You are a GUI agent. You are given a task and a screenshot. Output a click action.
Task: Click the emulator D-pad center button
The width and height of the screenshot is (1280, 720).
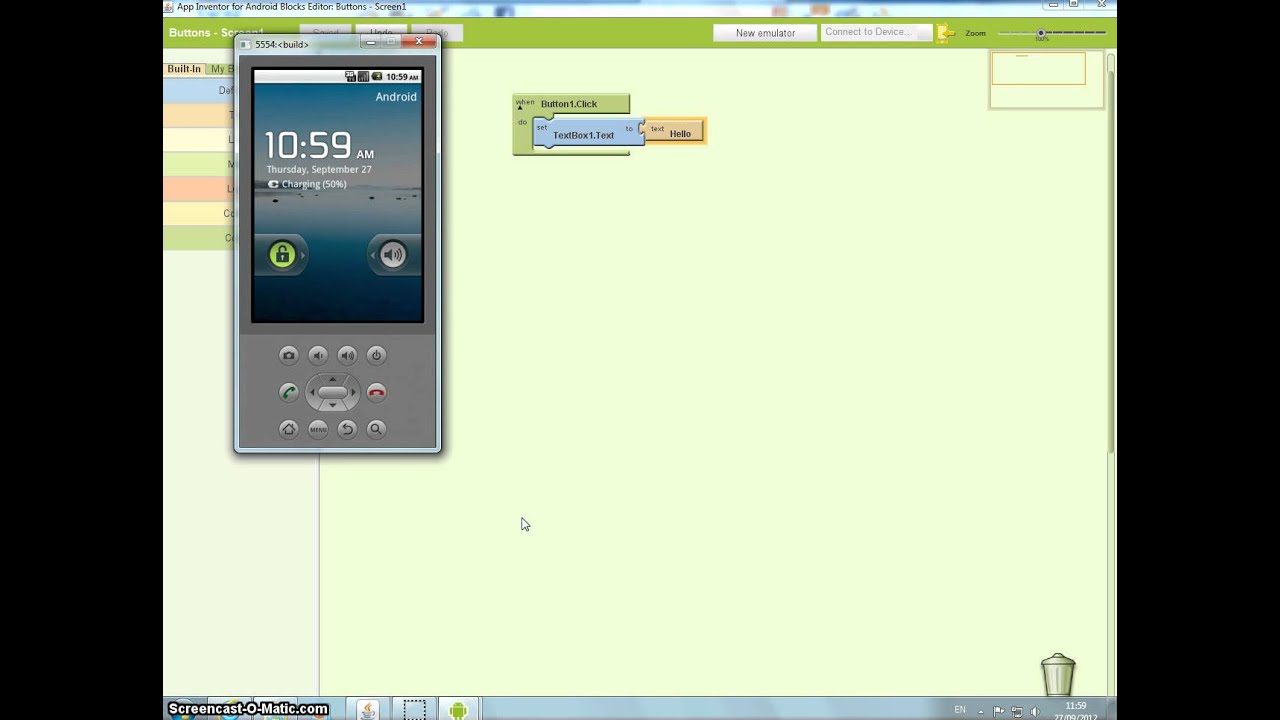(332, 392)
